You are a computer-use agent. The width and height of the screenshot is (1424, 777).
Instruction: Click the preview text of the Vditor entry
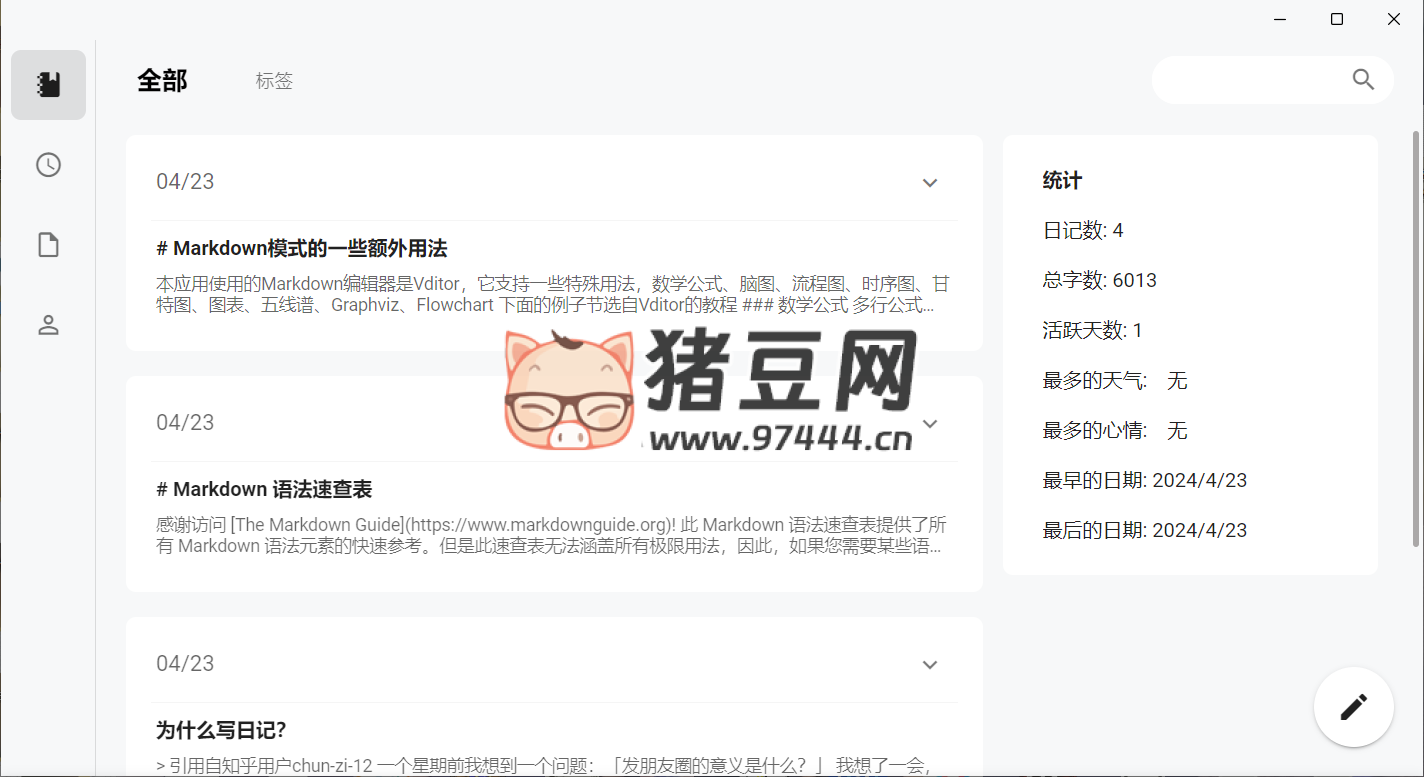click(x=553, y=294)
